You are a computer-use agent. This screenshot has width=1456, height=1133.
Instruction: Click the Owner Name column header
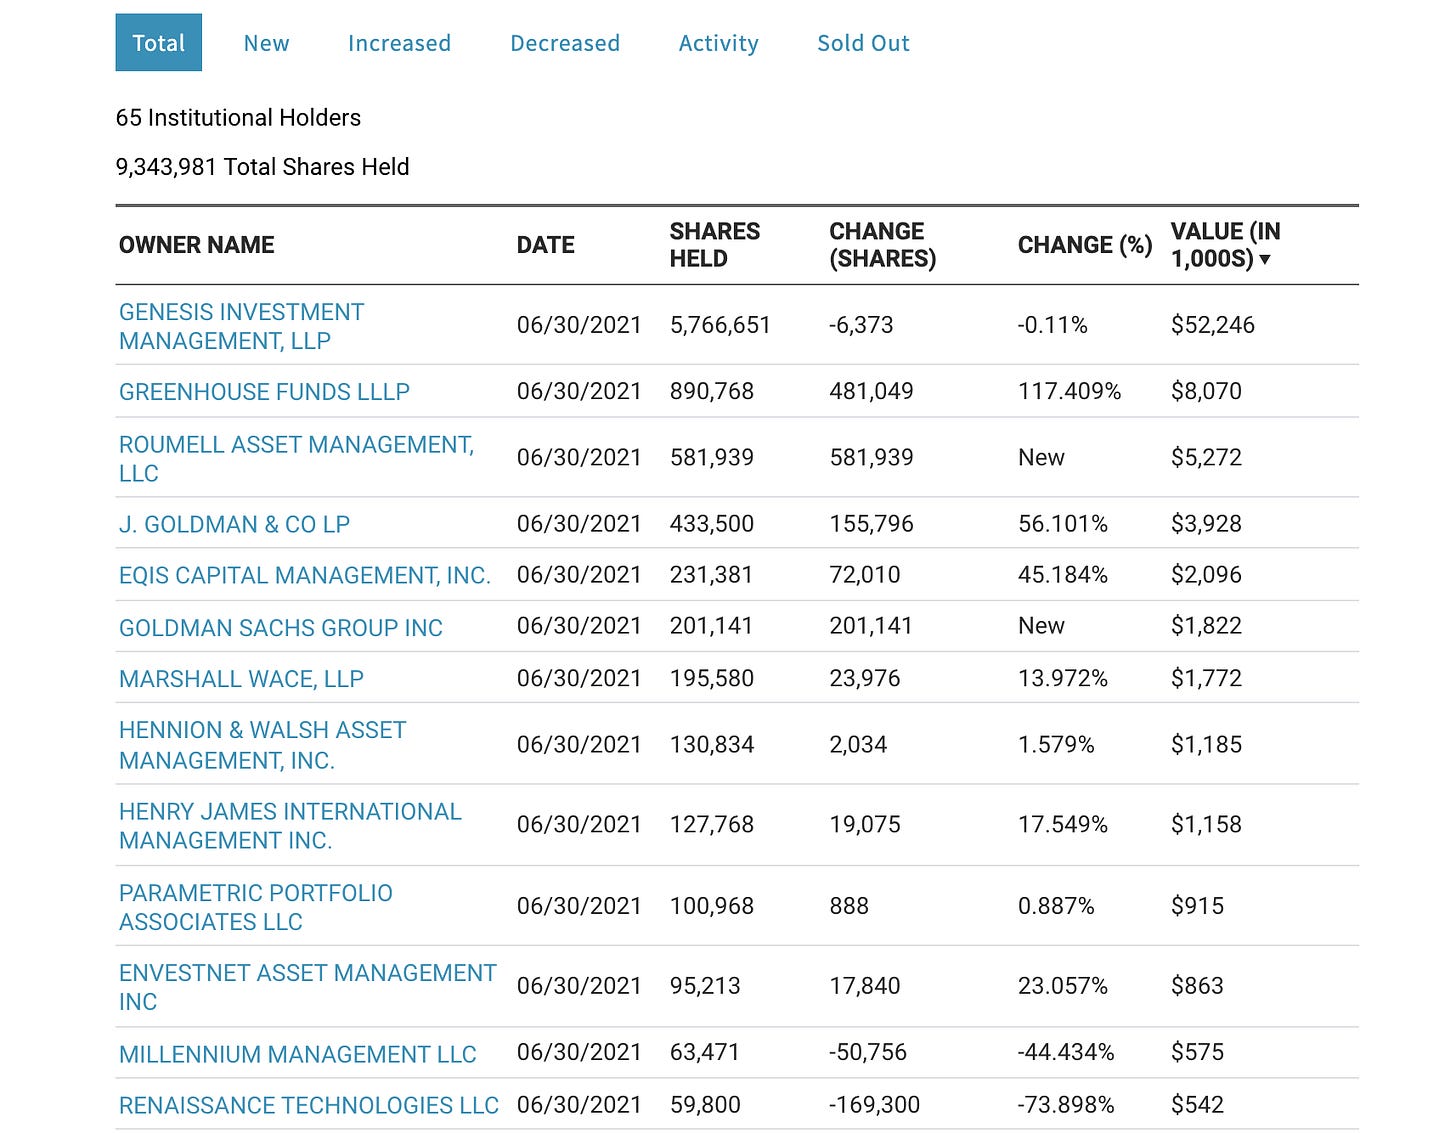196,245
